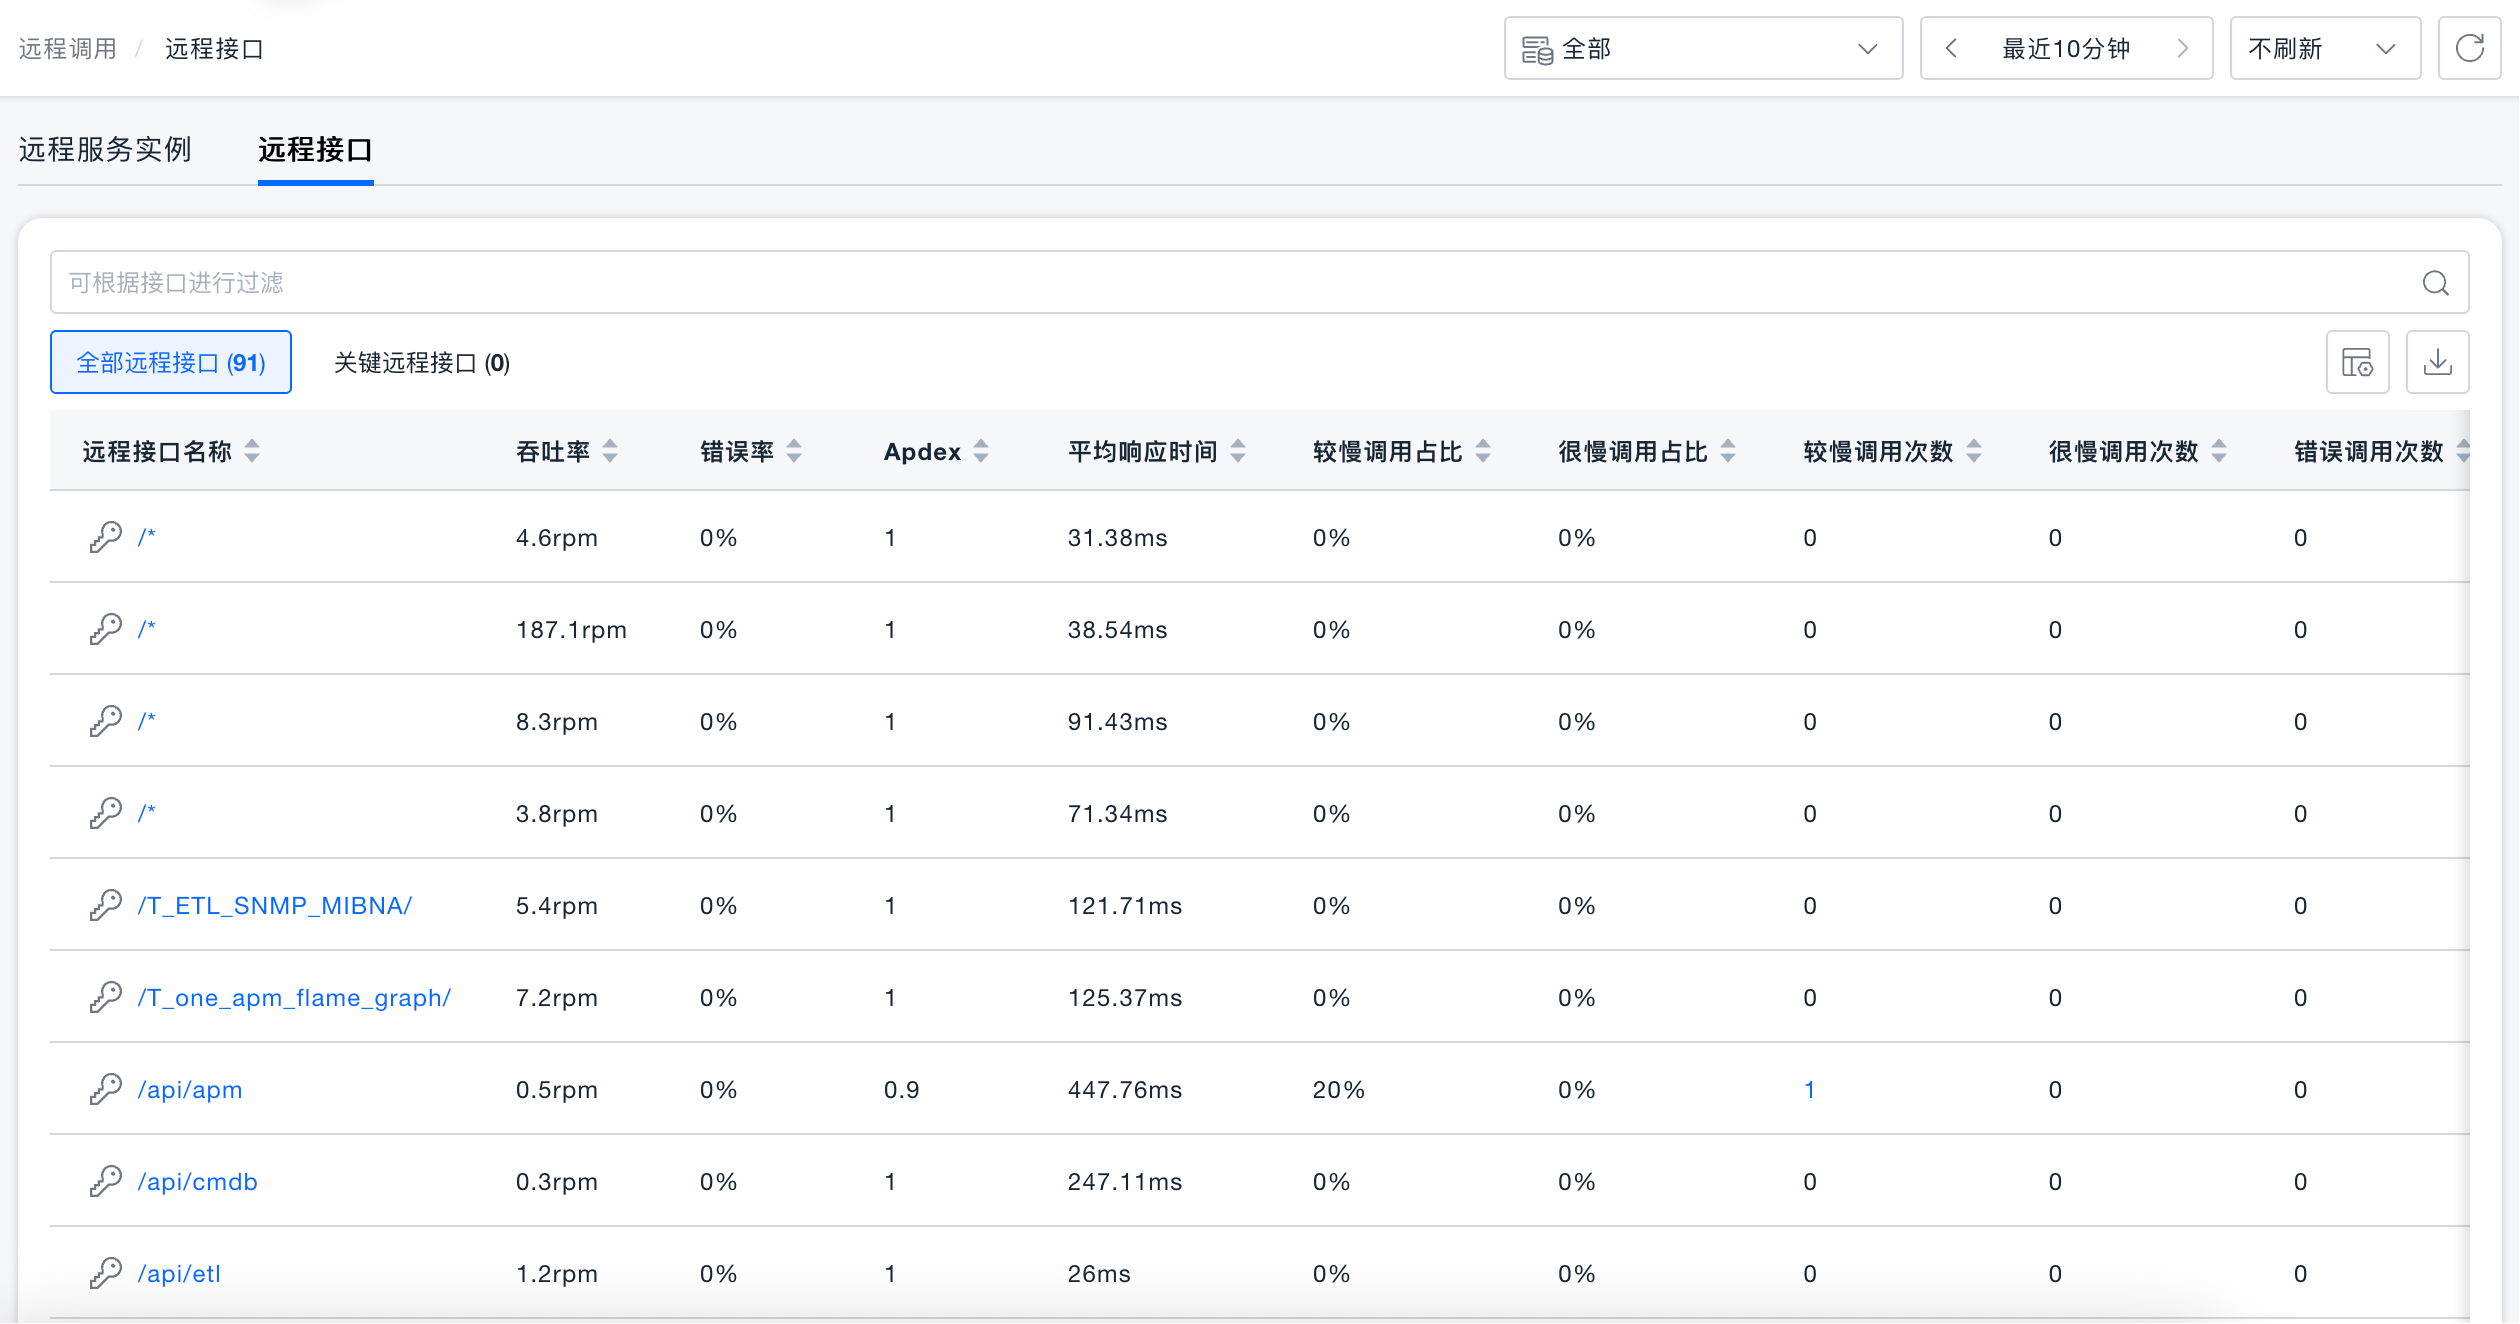
Task: Open the /api/cmdb interface link
Action: (198, 1181)
